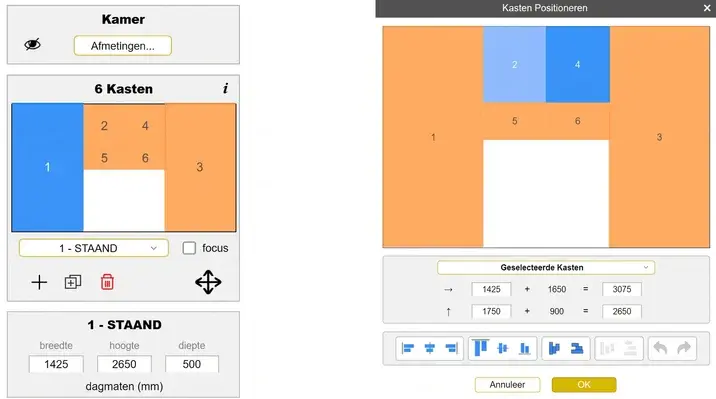Enable the focus checkbox

click(x=189, y=248)
